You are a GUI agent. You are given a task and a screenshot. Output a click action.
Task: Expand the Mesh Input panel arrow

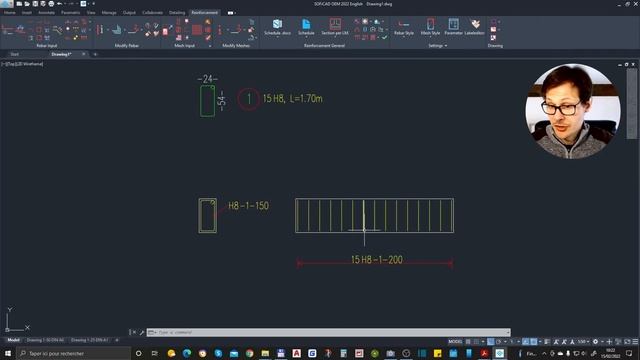[x=210, y=46]
